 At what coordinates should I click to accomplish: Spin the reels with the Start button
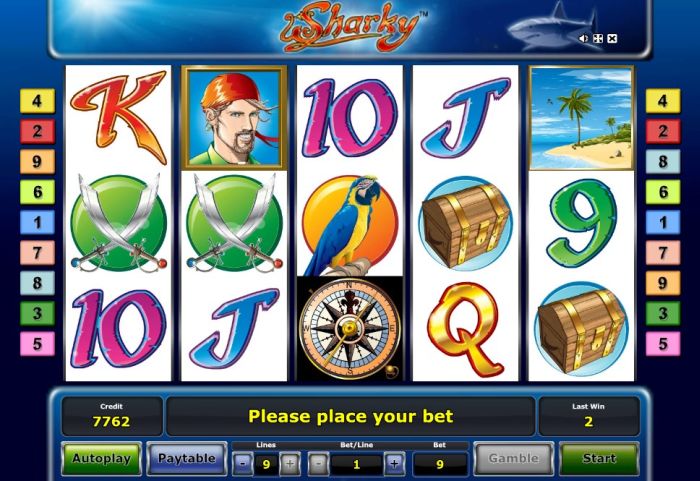[x=600, y=459]
